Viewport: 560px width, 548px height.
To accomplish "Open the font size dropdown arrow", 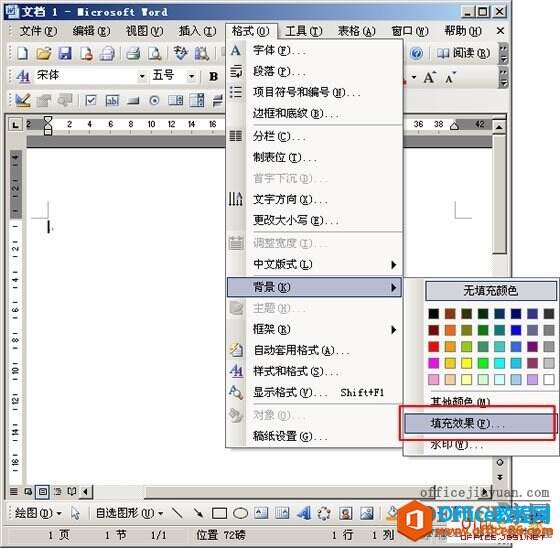I will point(191,76).
